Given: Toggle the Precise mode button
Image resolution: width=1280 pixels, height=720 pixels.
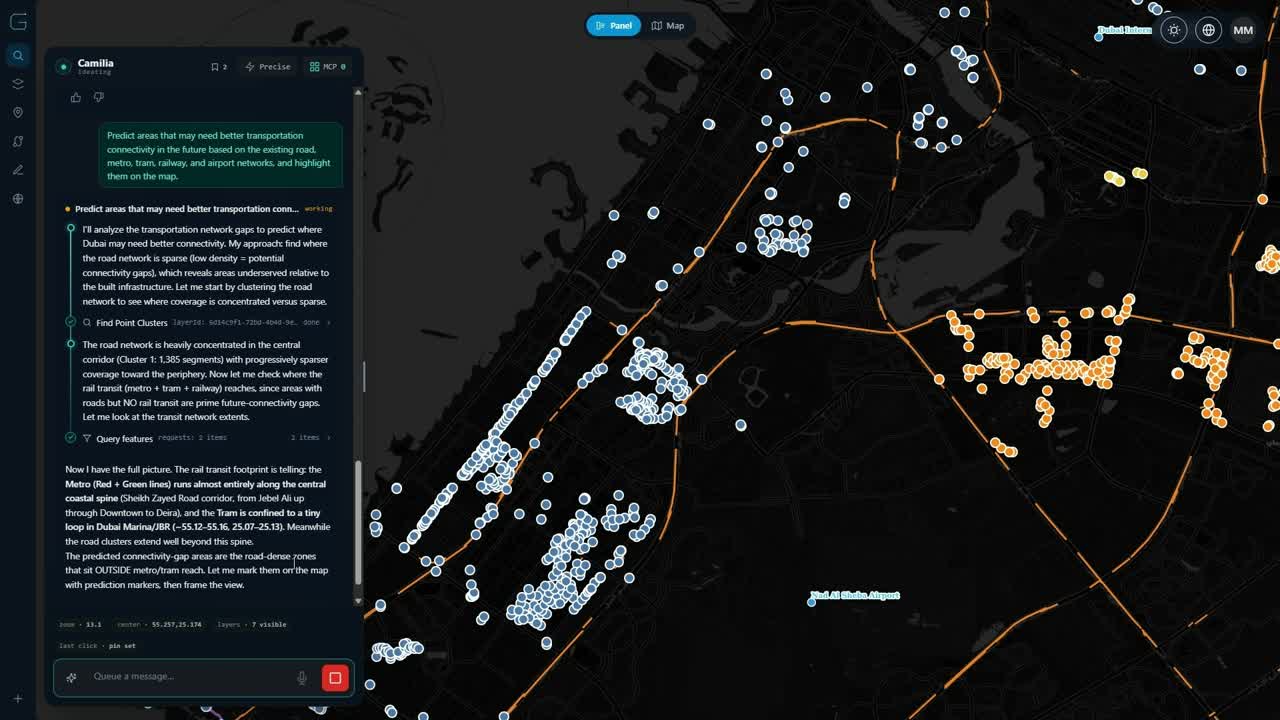Looking at the screenshot, I should coord(268,67).
